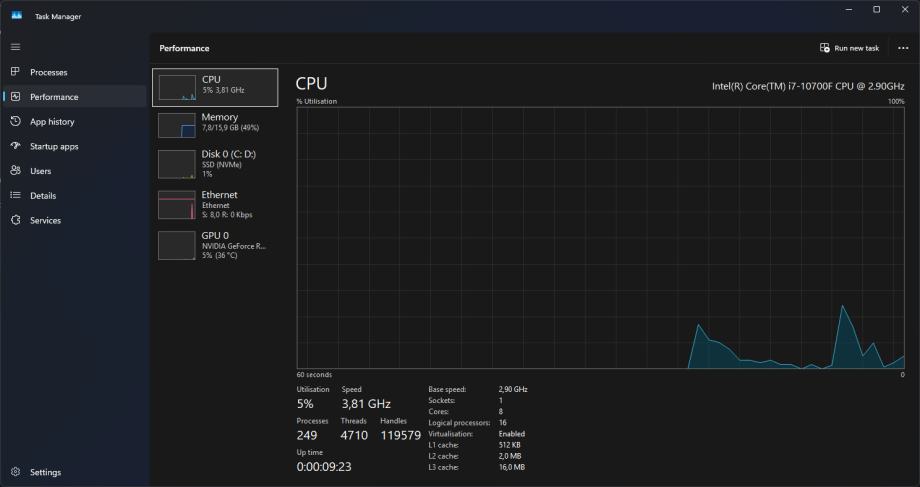
Task: Click the Base speed 2,90 GHz value
Action: click(513, 389)
